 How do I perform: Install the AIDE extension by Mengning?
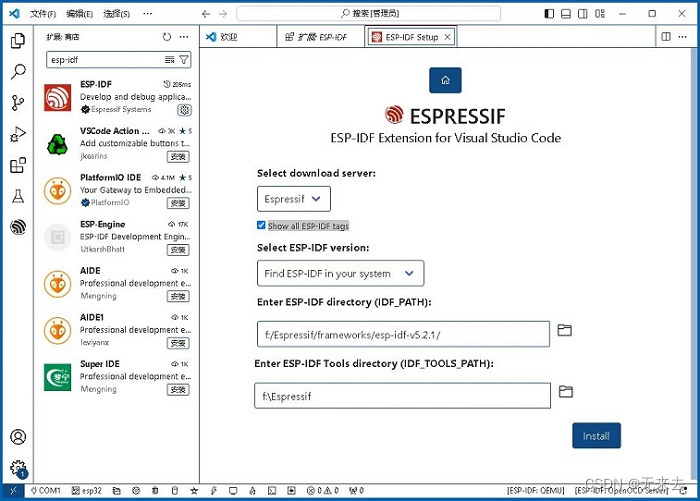[178, 296]
